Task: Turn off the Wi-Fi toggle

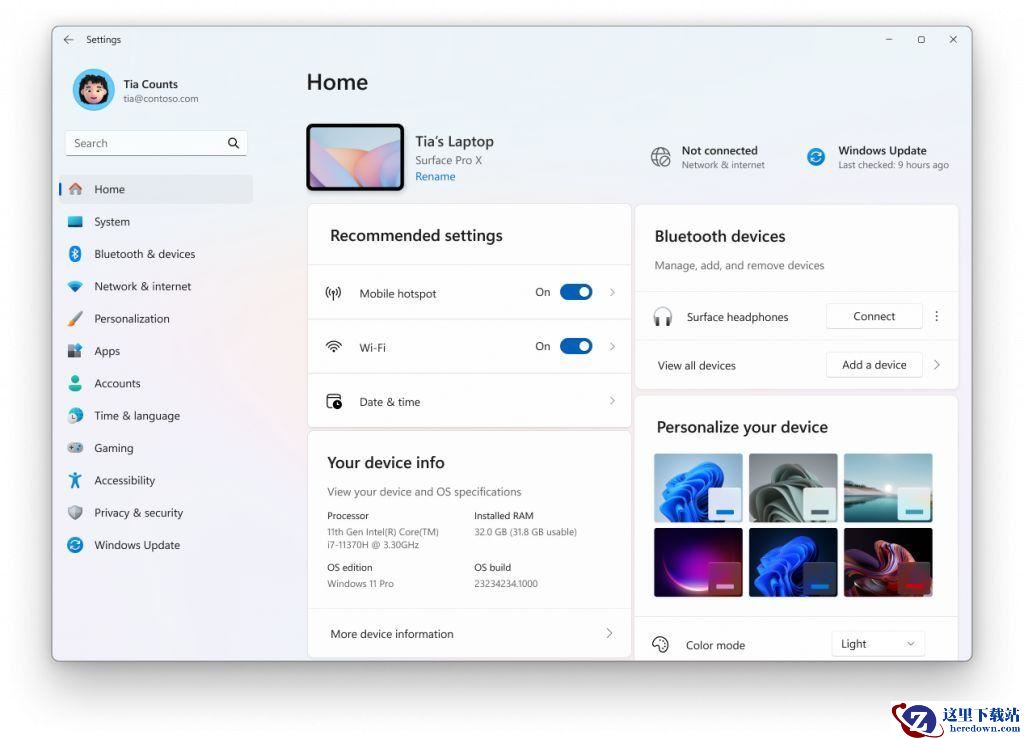Action: [x=576, y=346]
